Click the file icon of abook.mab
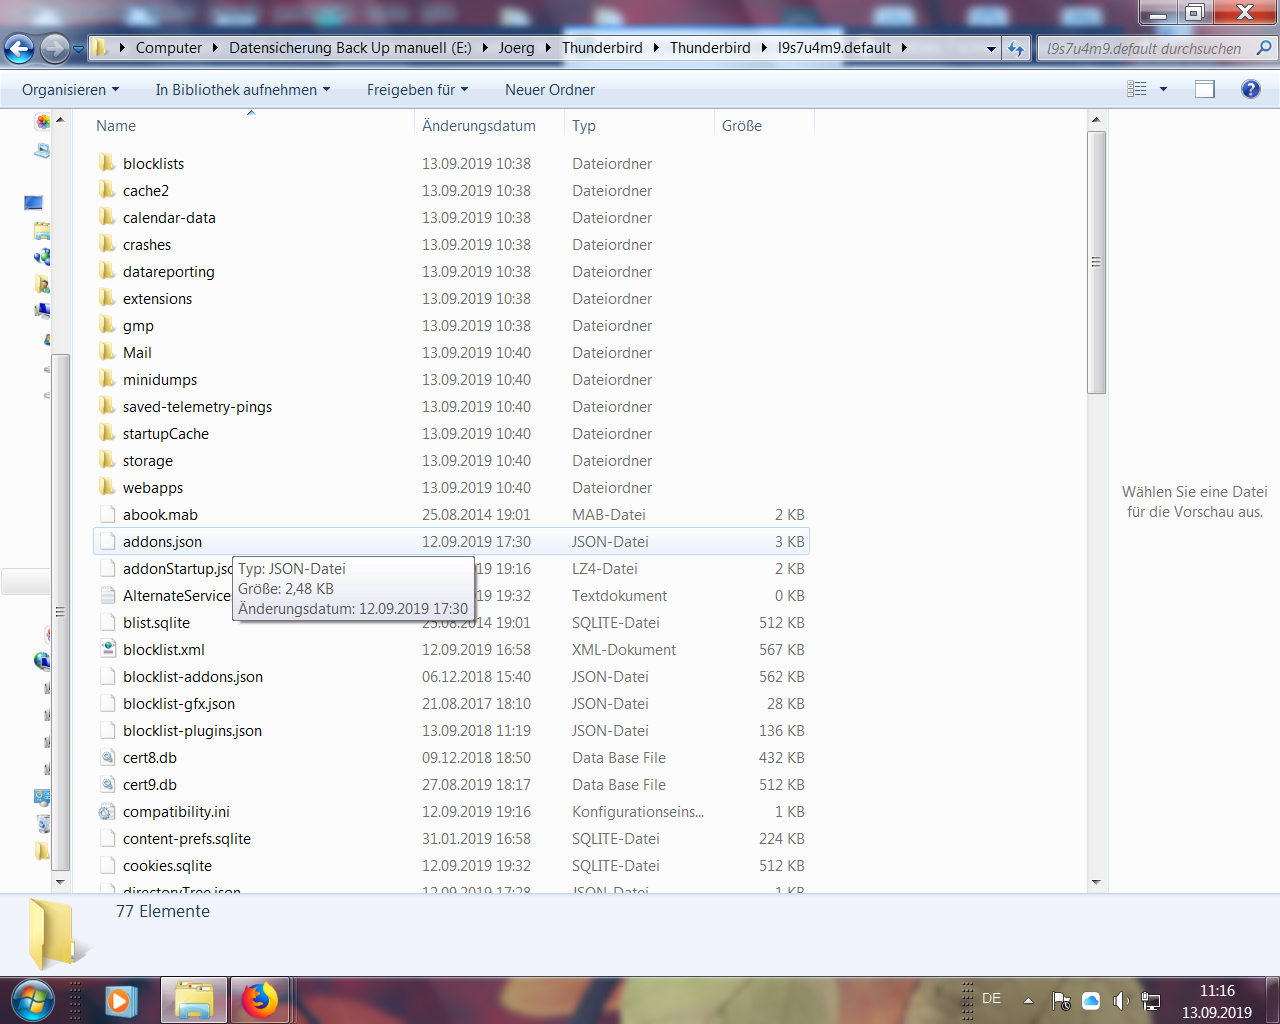Image resolution: width=1280 pixels, height=1024 pixels. pyautogui.click(x=107, y=514)
